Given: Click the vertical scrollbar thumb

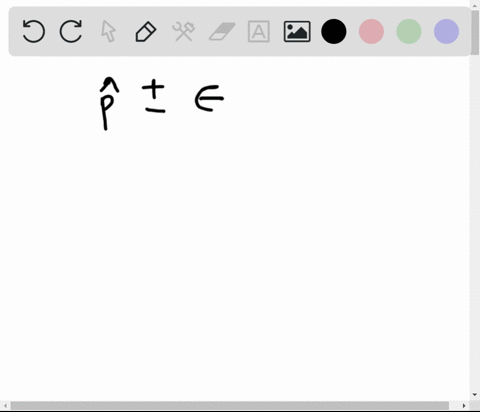Looking at the screenshot, I should pos(475,32).
